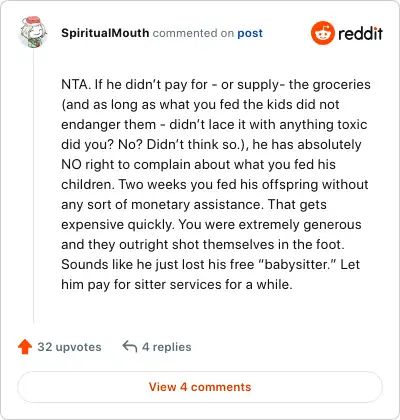Screen dimensions: 400x420
Task: Click the reddit wordmark text
Action: (x=360, y=33)
